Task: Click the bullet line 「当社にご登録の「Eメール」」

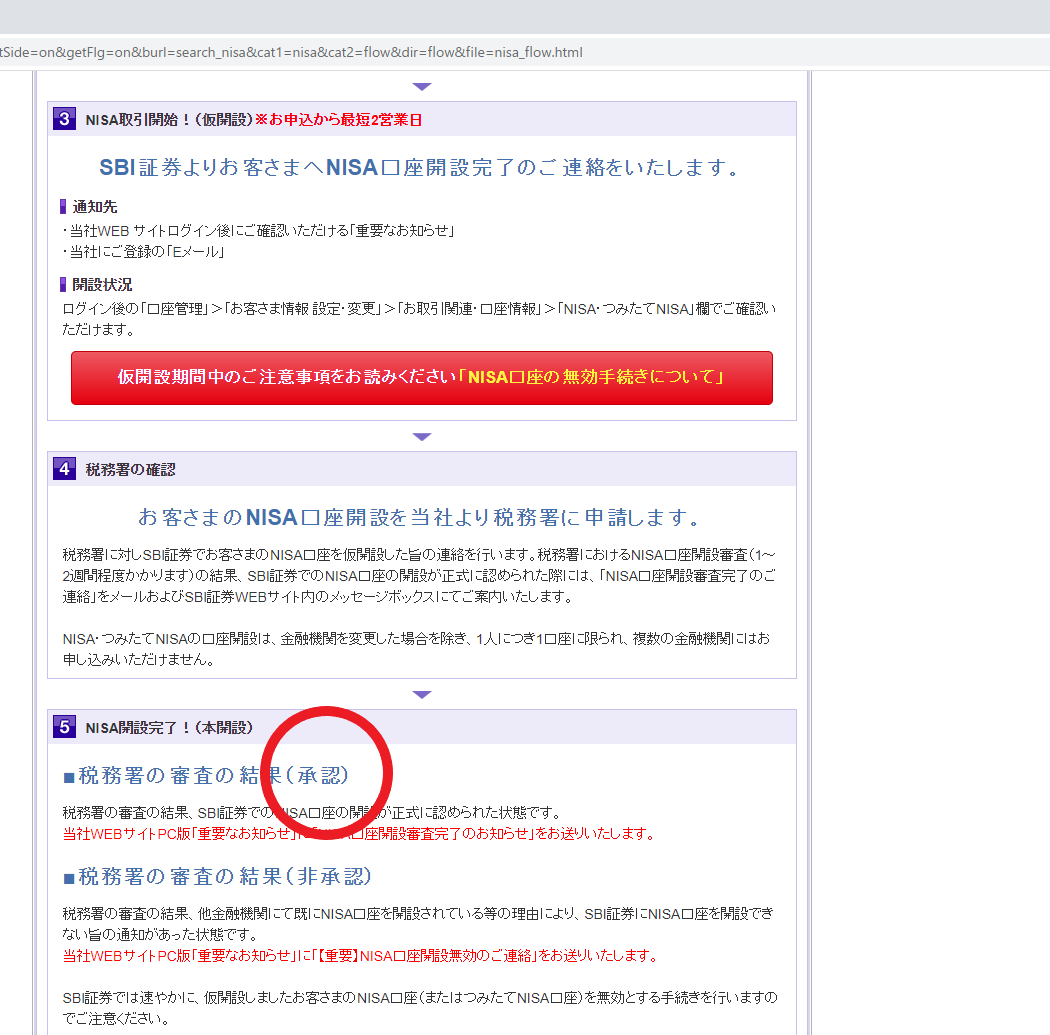Action: pos(143,252)
